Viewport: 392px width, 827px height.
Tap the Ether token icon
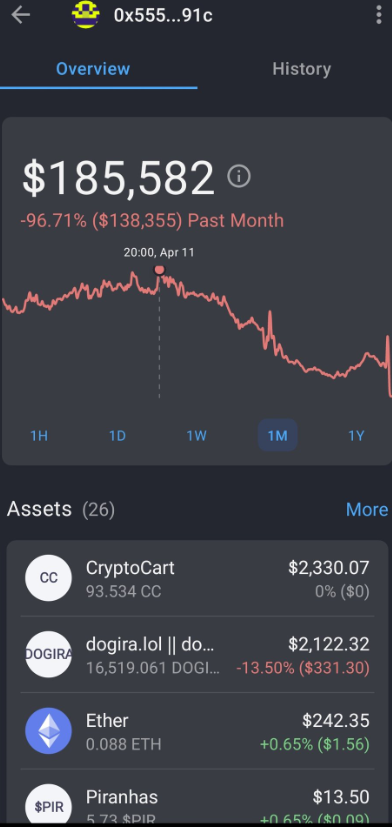click(x=49, y=730)
